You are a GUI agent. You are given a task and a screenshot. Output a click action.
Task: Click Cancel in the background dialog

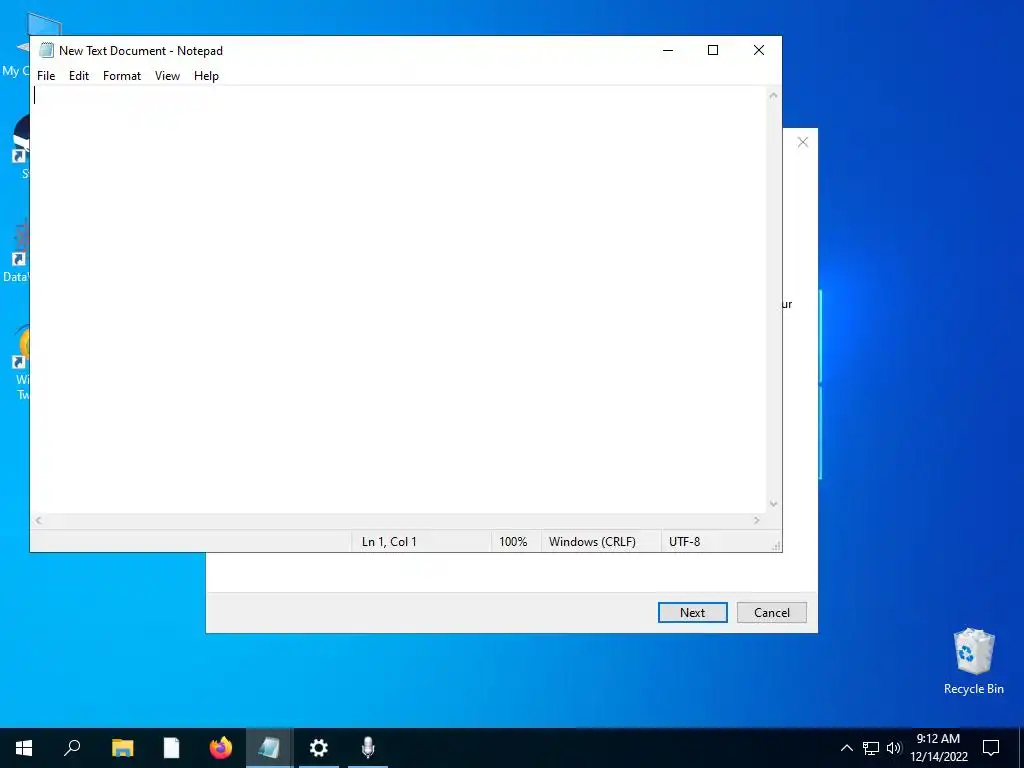pyautogui.click(x=772, y=613)
